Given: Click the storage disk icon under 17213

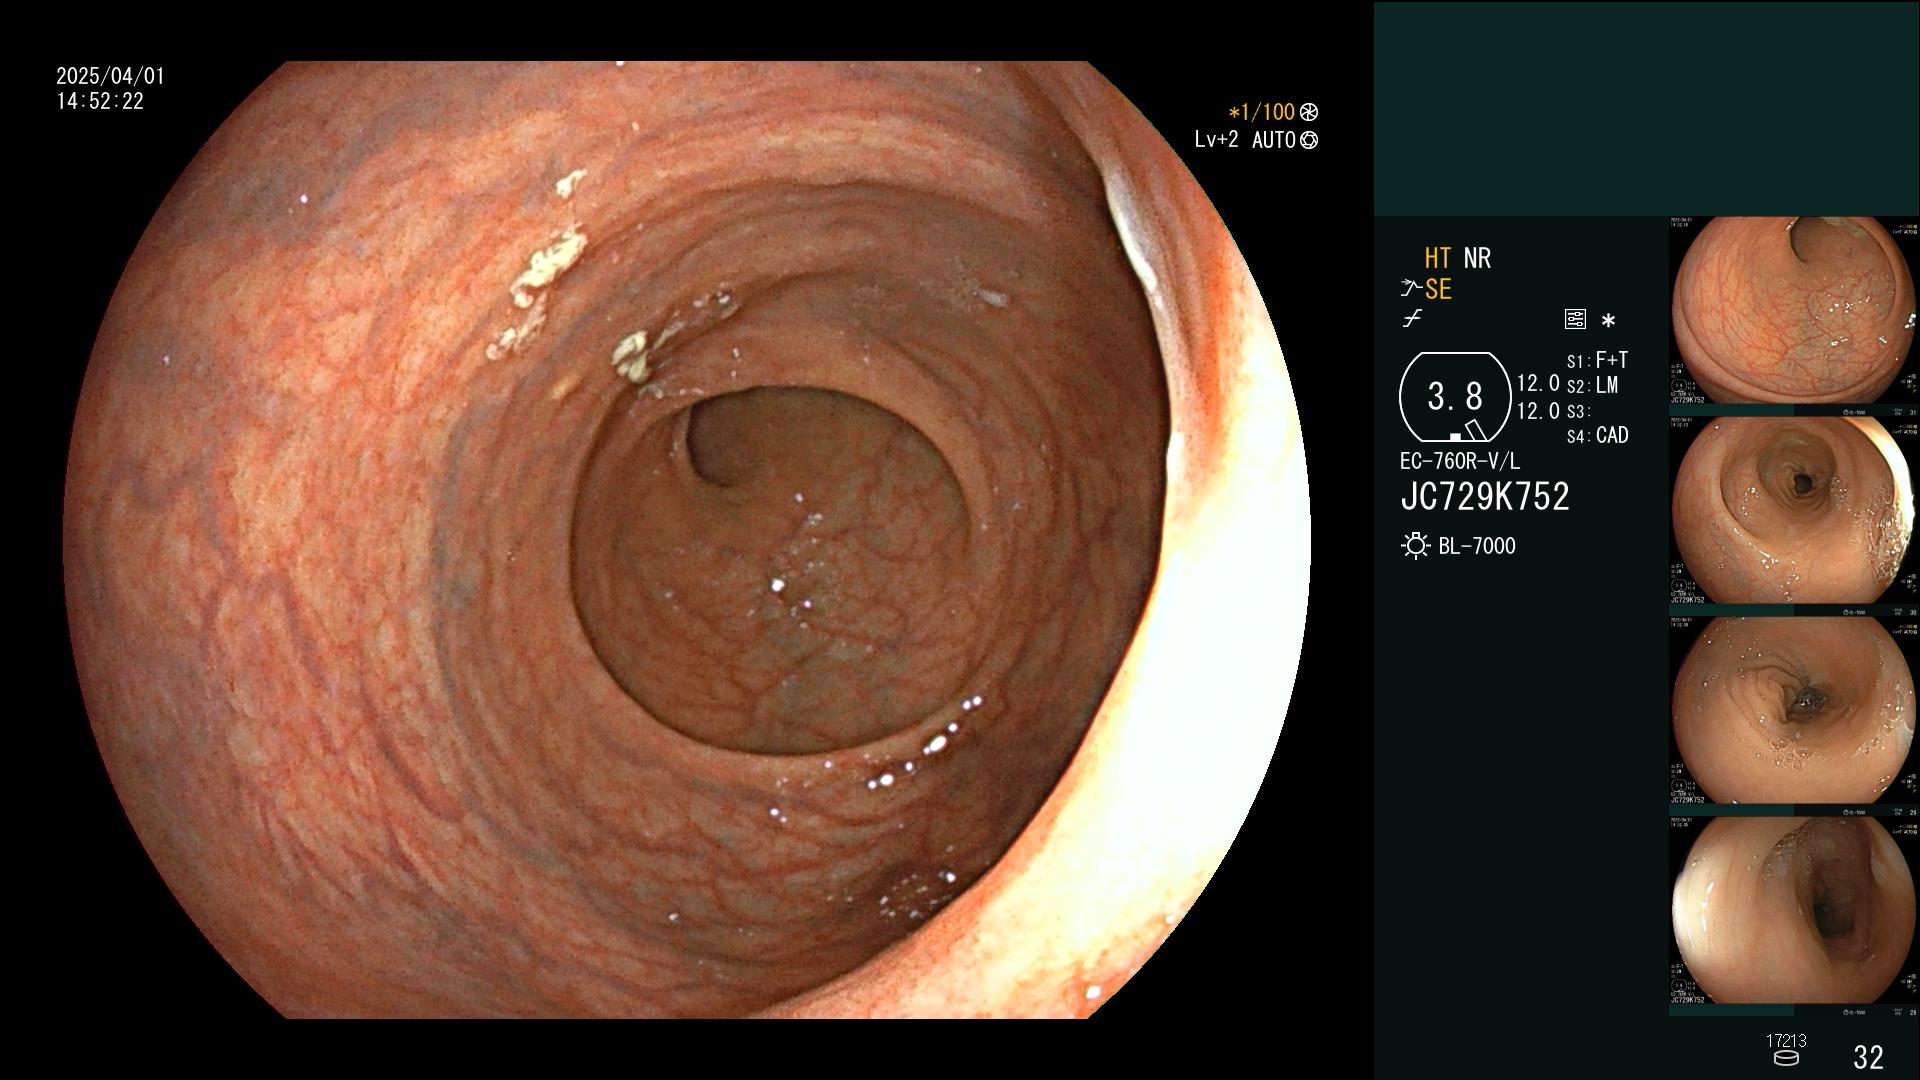Looking at the screenshot, I should click(1786, 1058).
